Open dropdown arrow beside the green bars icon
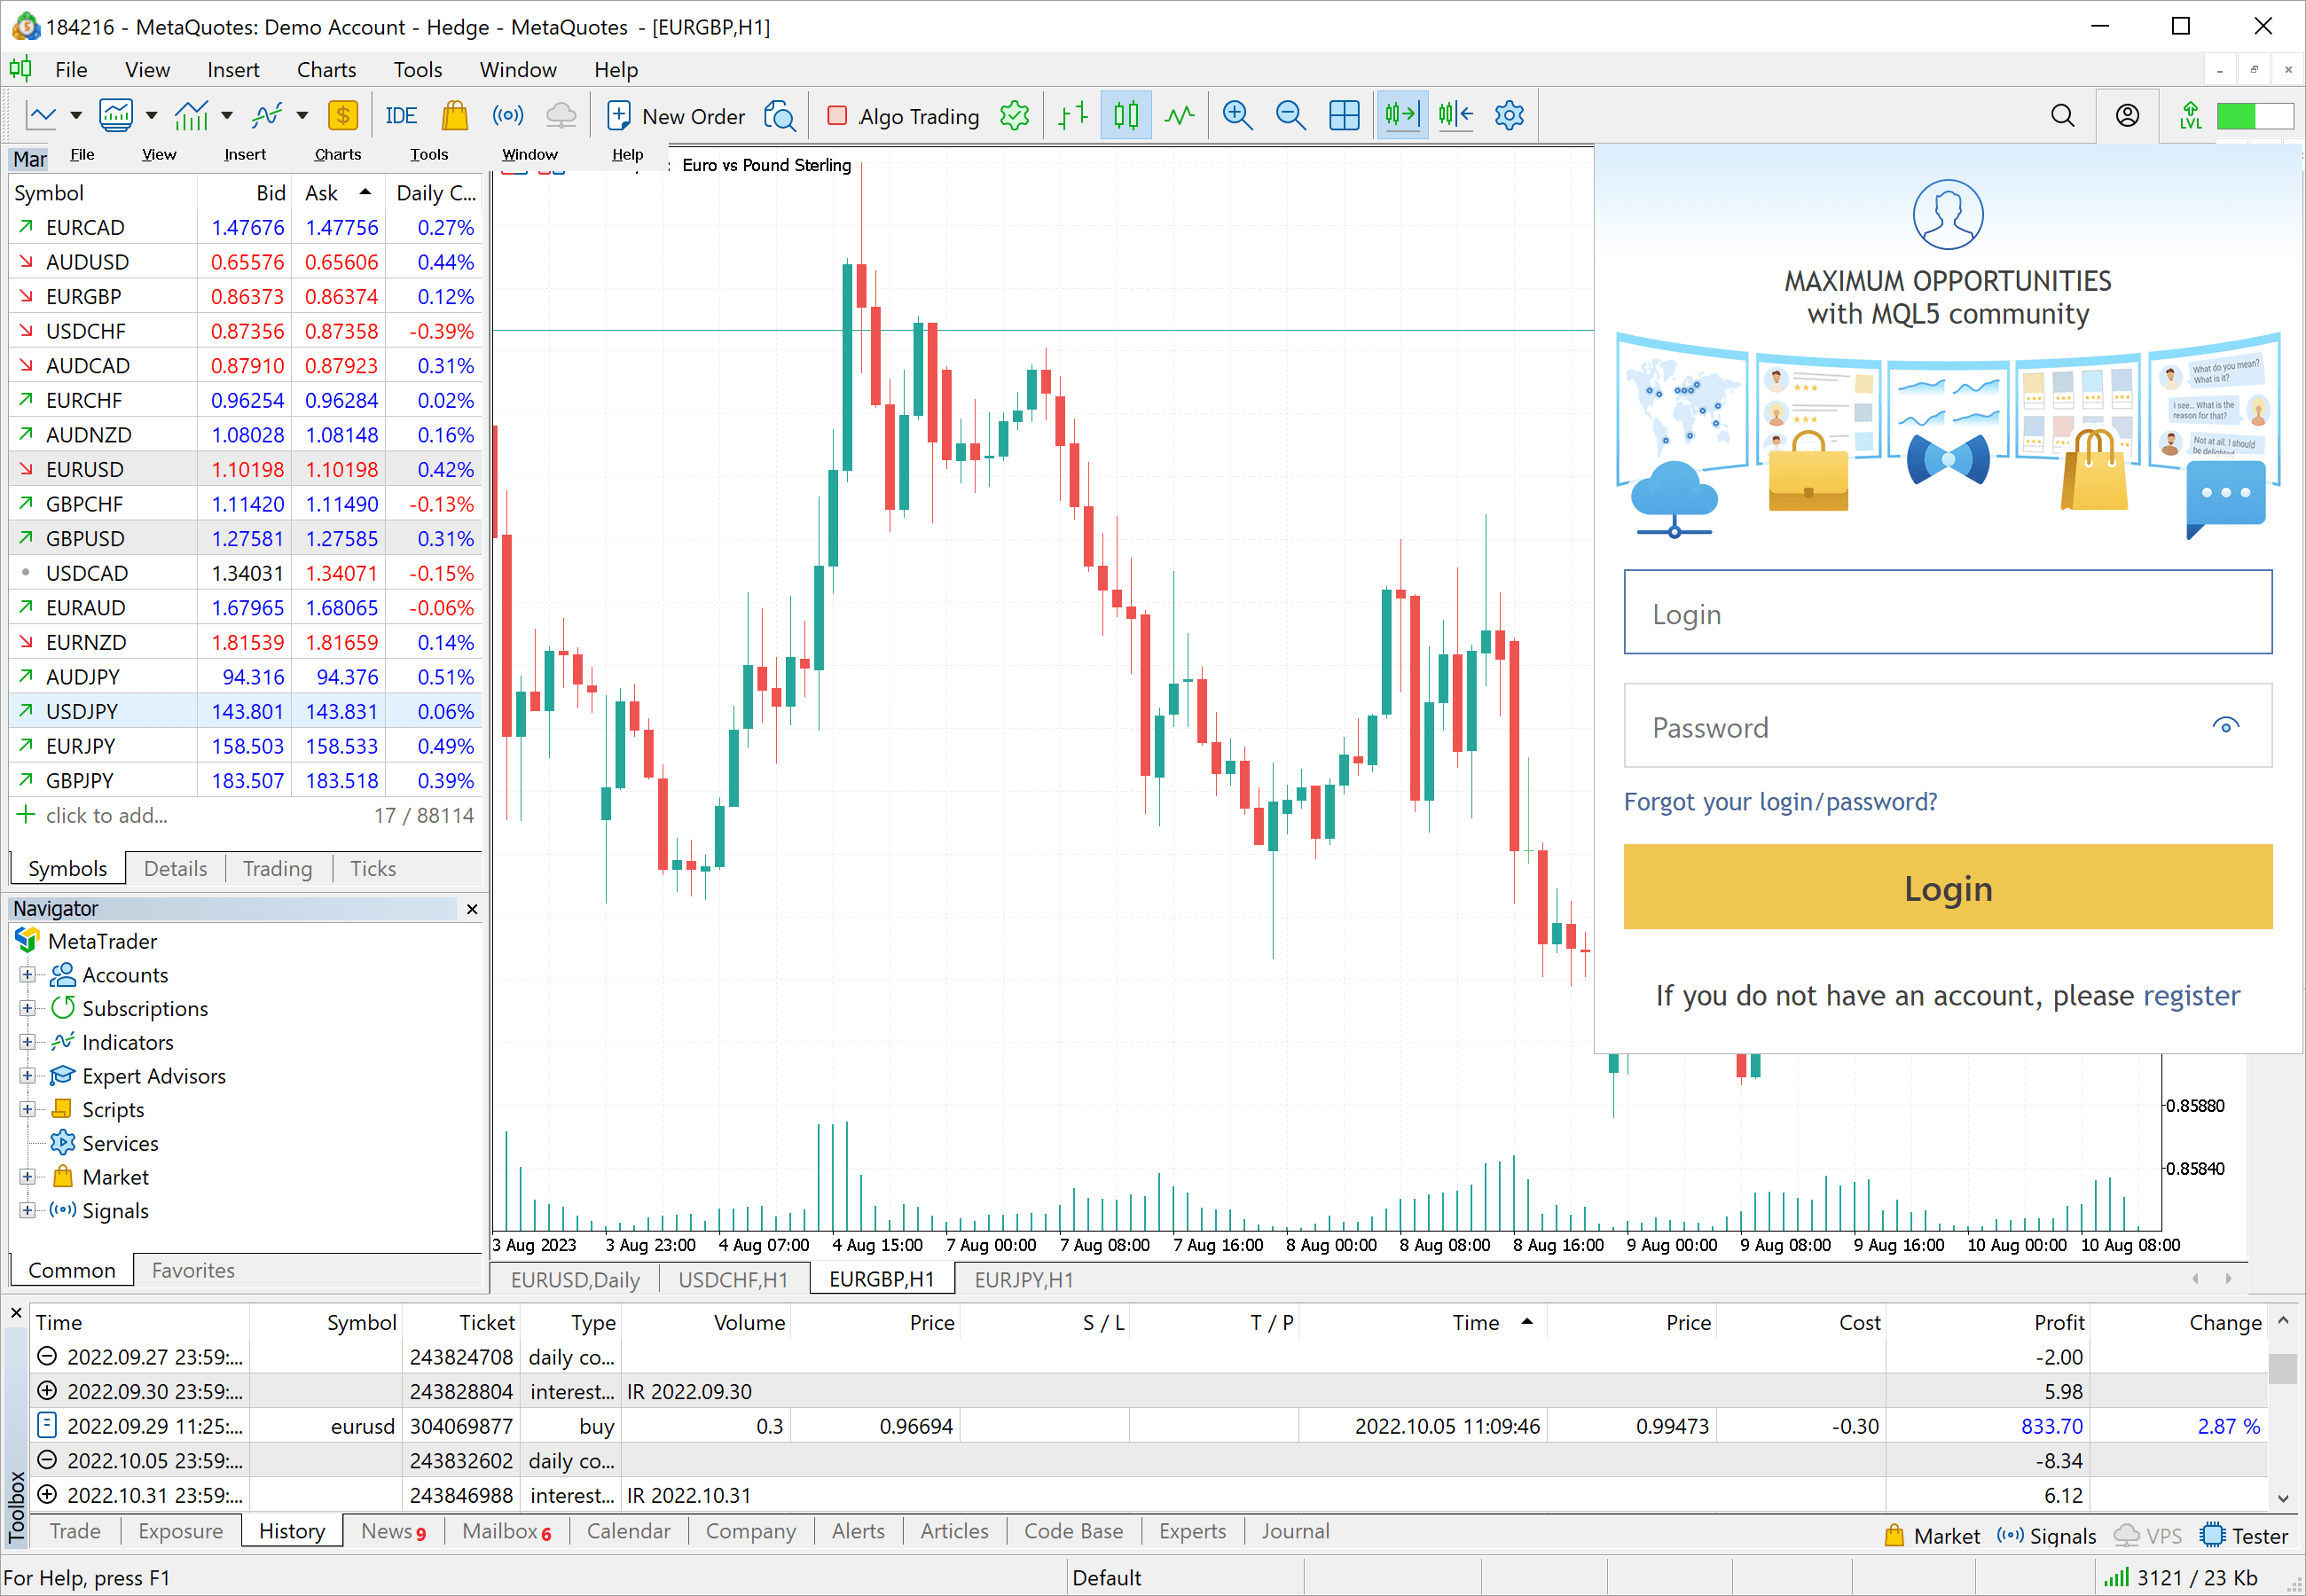The image size is (2306, 1596). tap(227, 116)
